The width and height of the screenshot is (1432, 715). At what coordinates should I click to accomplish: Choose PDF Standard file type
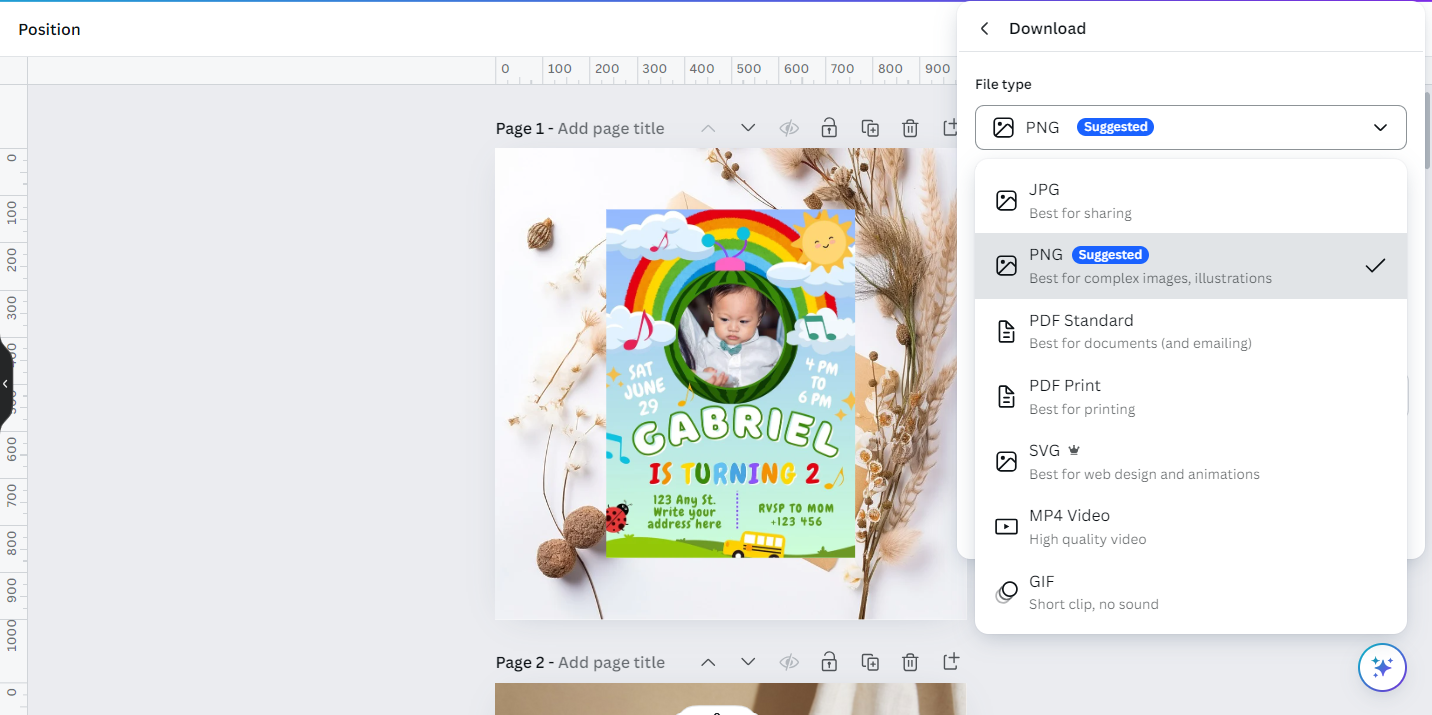pyautogui.click(x=1190, y=331)
